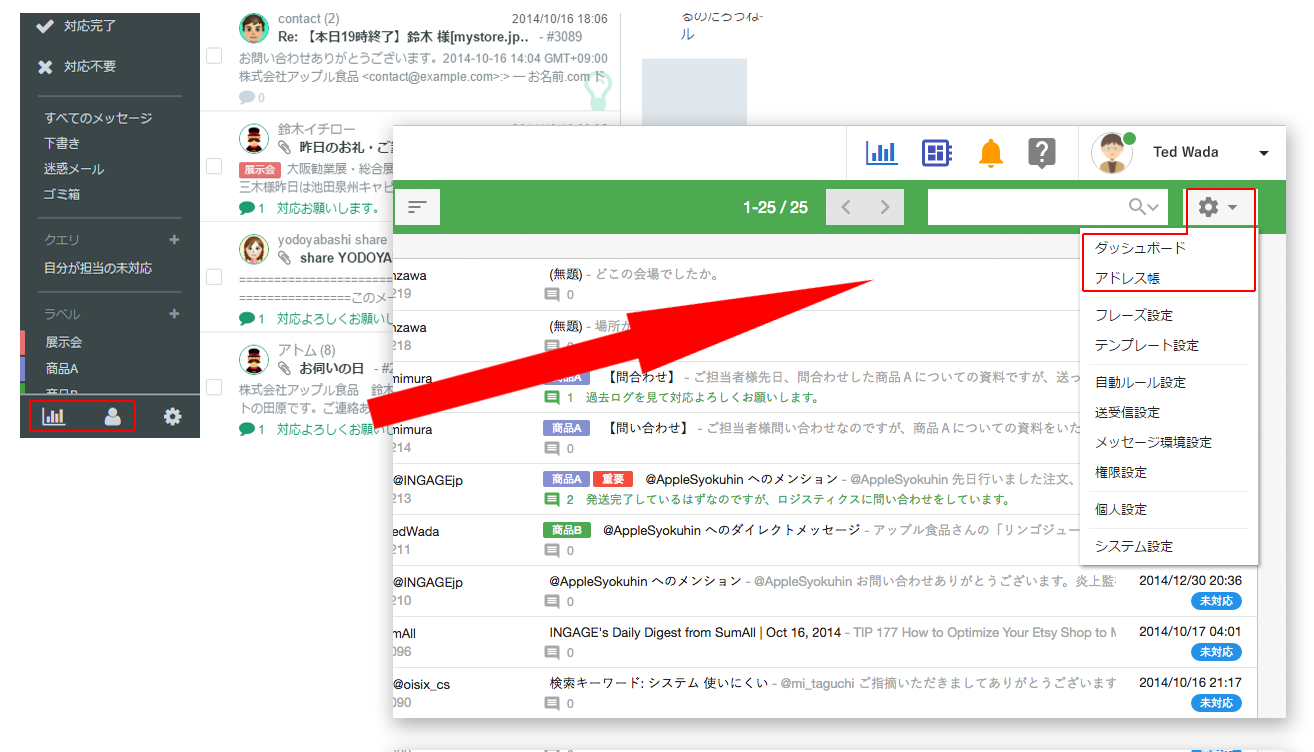
Task: Open settings gear in old sidebar footer
Action: (x=173, y=416)
